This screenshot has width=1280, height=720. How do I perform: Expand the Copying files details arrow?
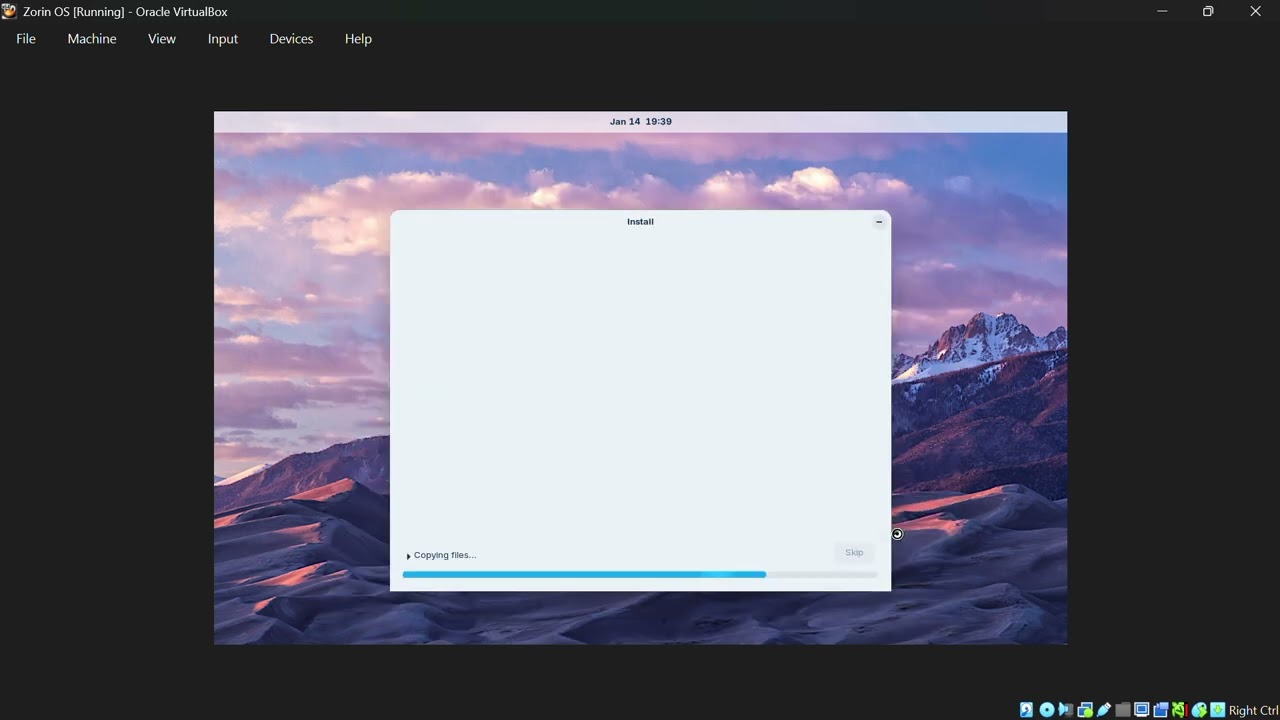(x=408, y=556)
